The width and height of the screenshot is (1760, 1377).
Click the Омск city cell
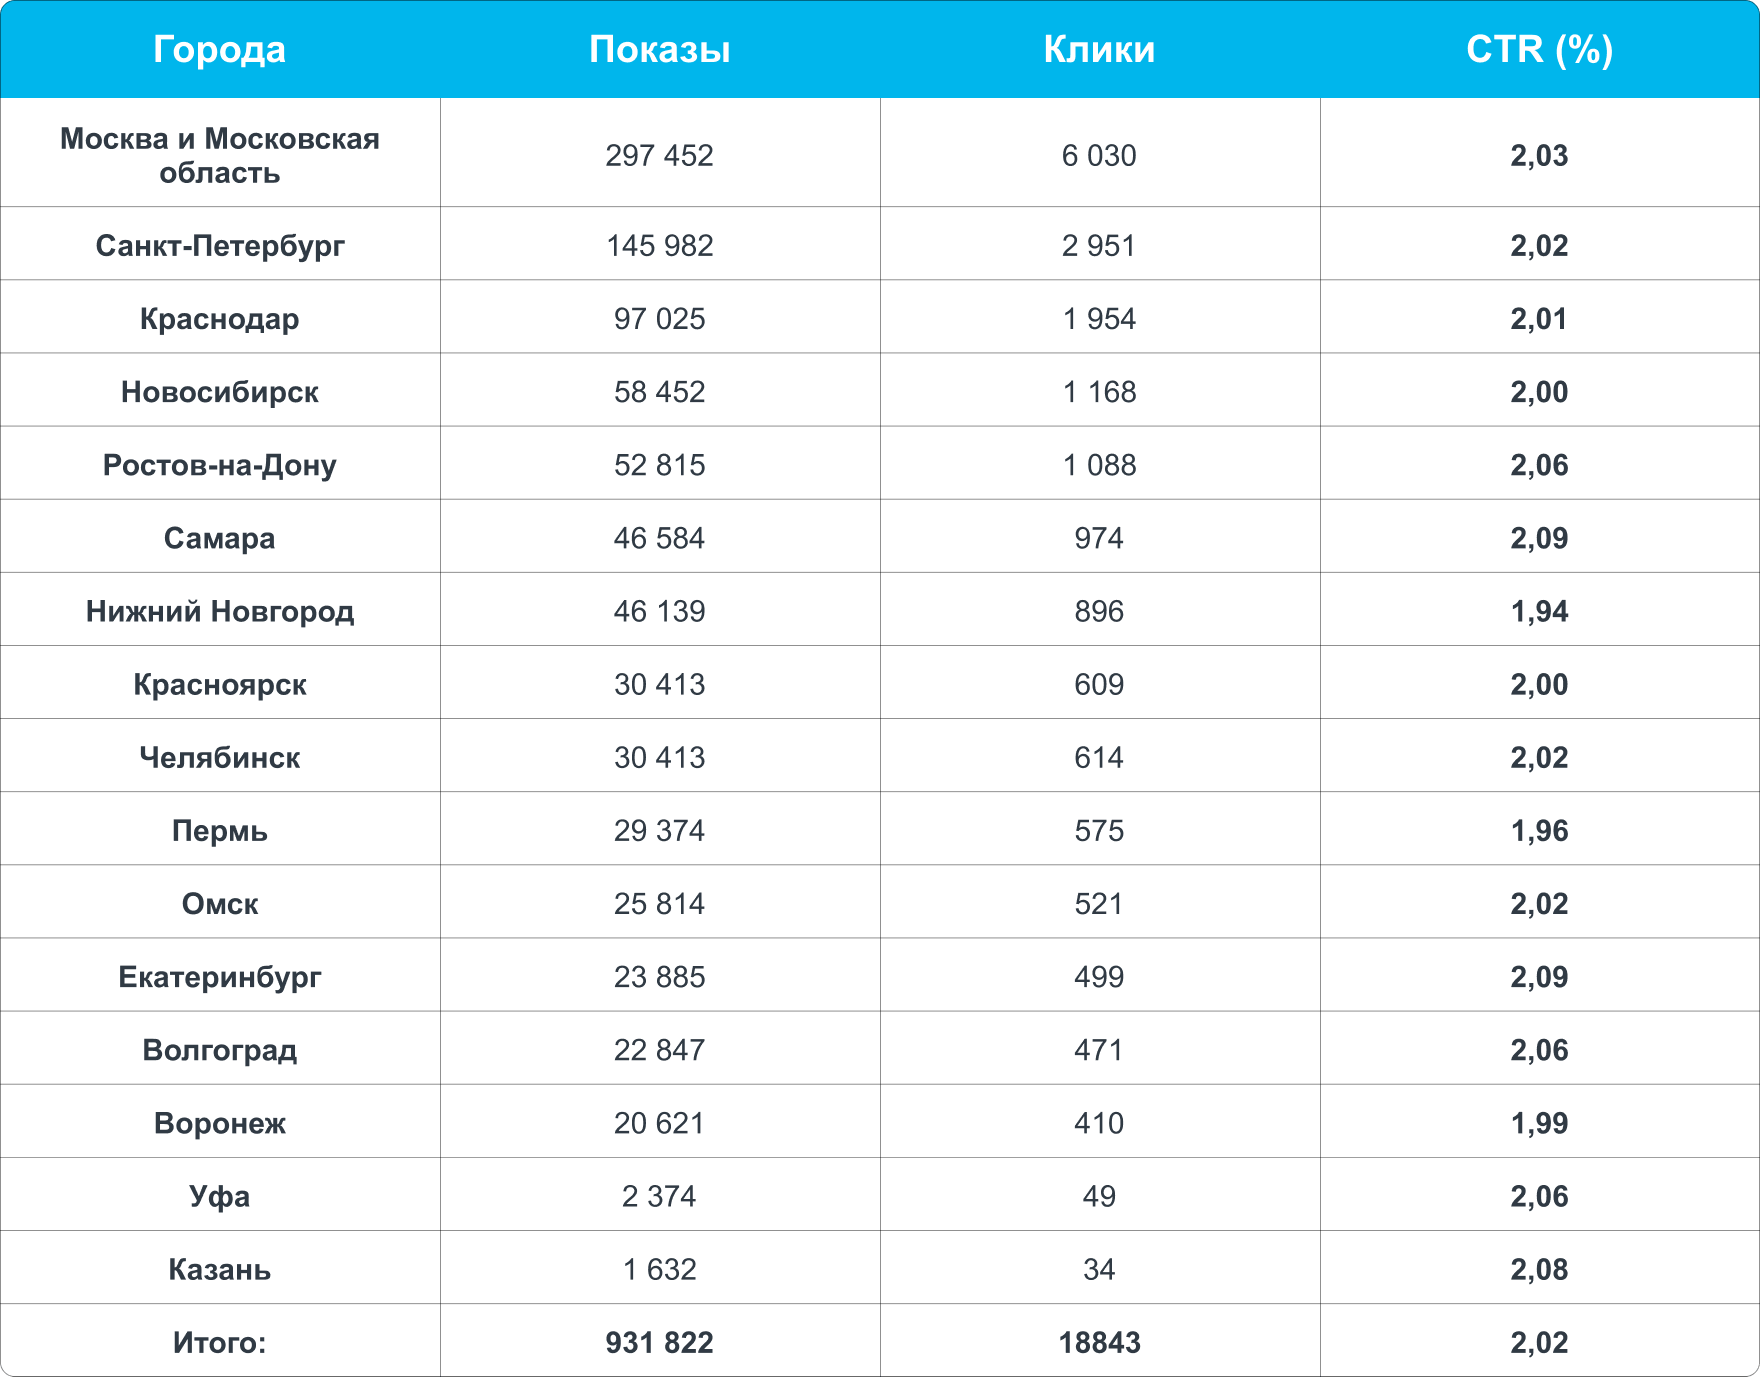220,903
